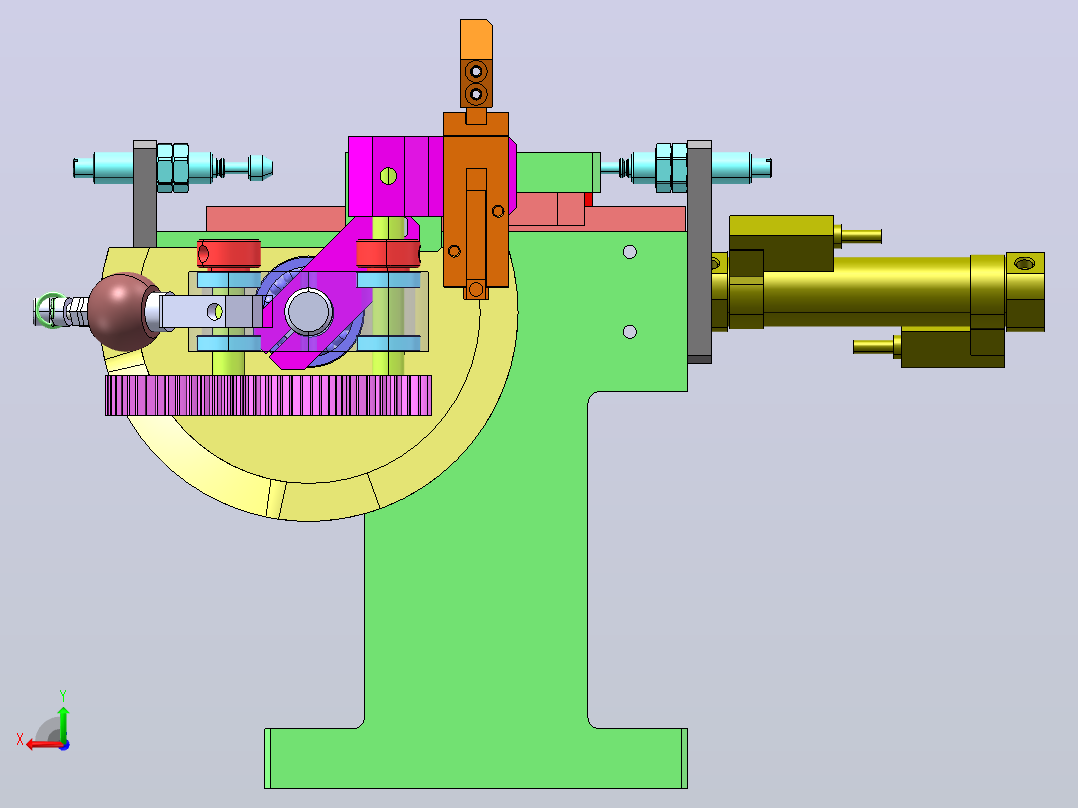The height and width of the screenshot is (808, 1078).
Task: Pick the right red shaft collar
Action: [x=388, y=253]
